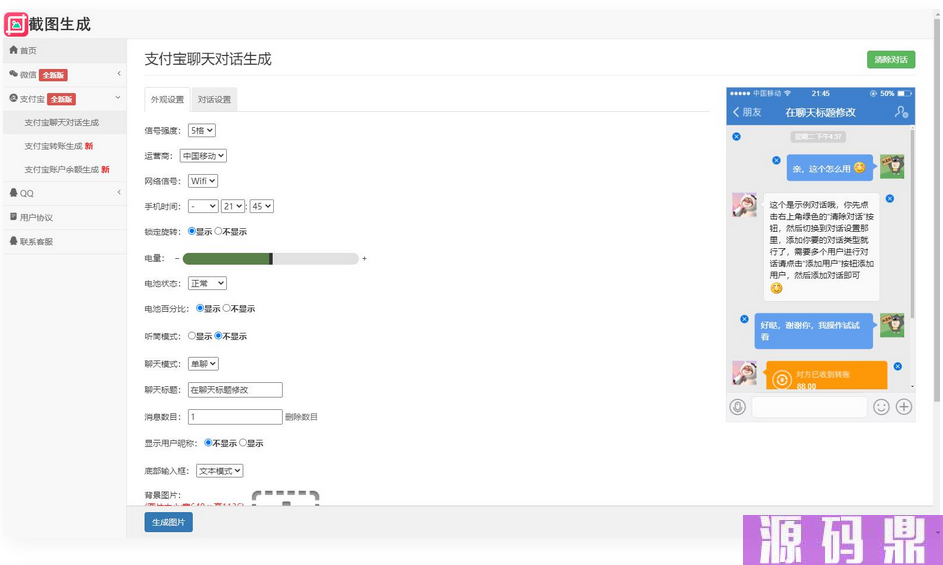Click the chat preview text input box
This screenshot has width=943, height=565.
[x=809, y=407]
